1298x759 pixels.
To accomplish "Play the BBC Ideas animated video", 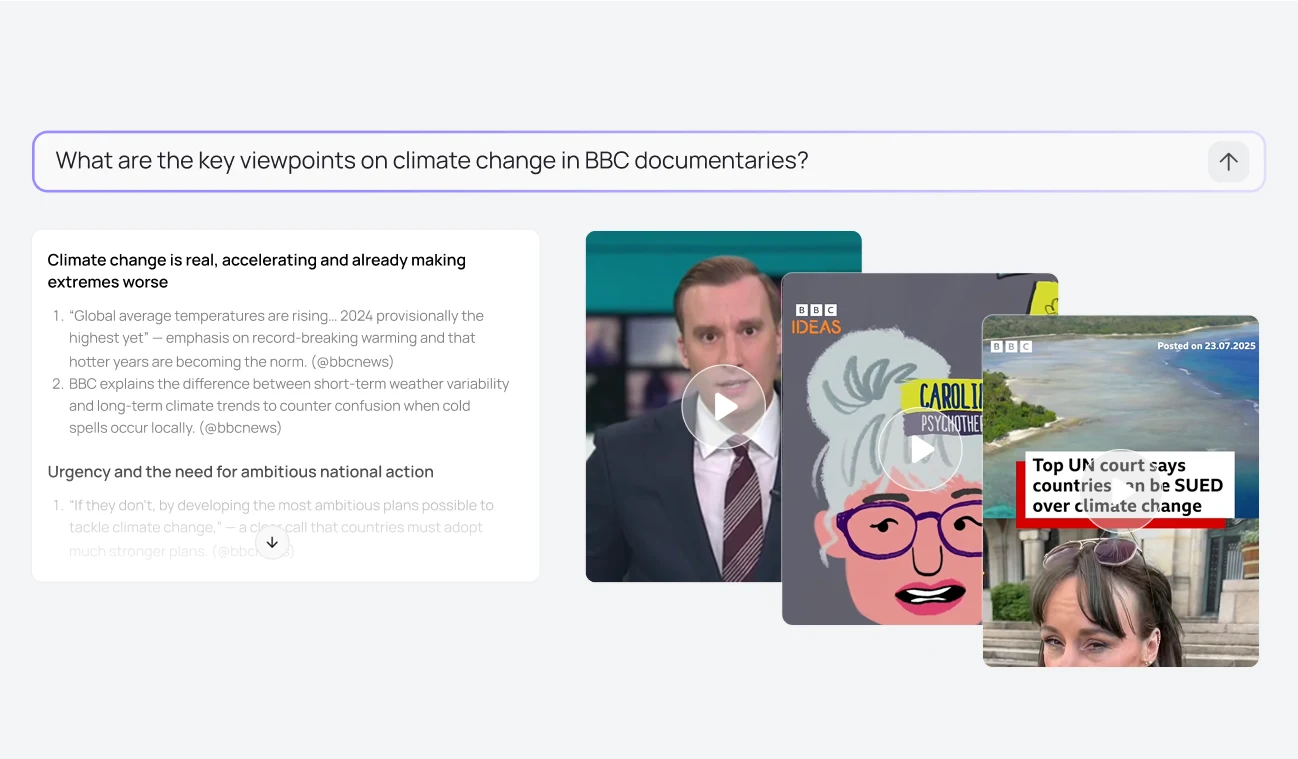I will point(919,450).
